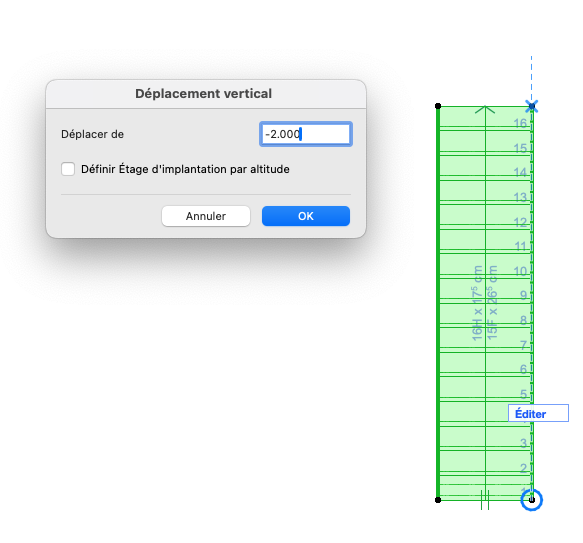The width and height of the screenshot is (583, 543).
Task: Select stair step number 7
Action: point(524,345)
